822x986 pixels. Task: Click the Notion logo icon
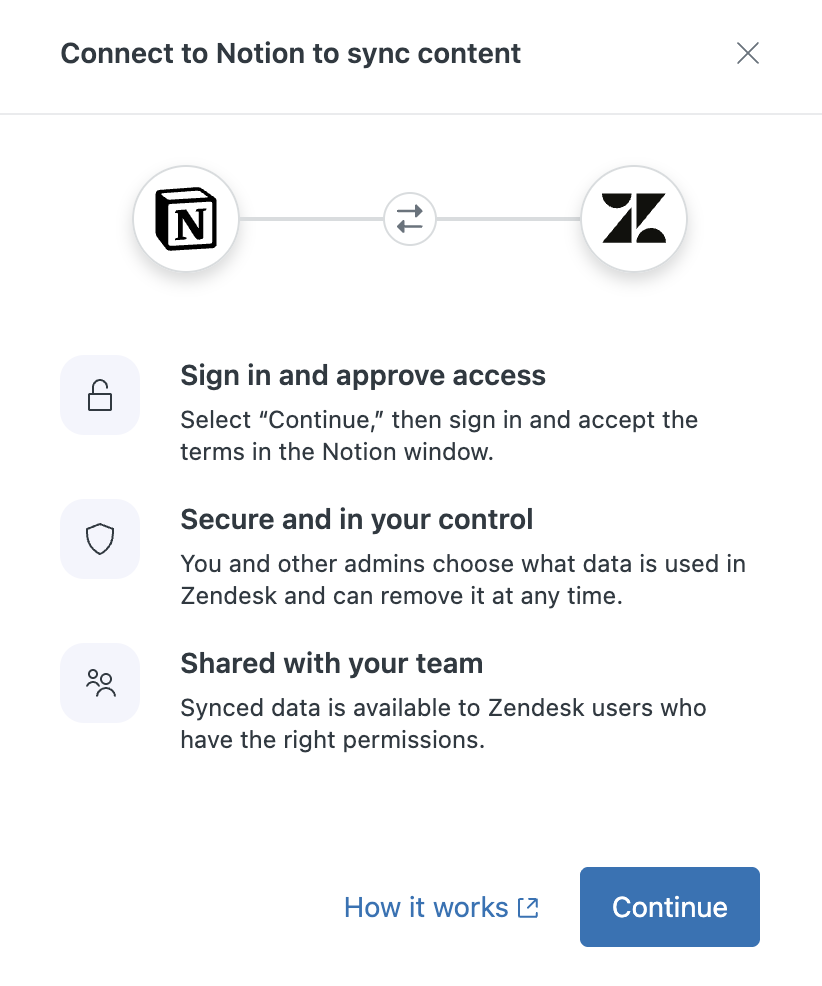[x=186, y=219]
